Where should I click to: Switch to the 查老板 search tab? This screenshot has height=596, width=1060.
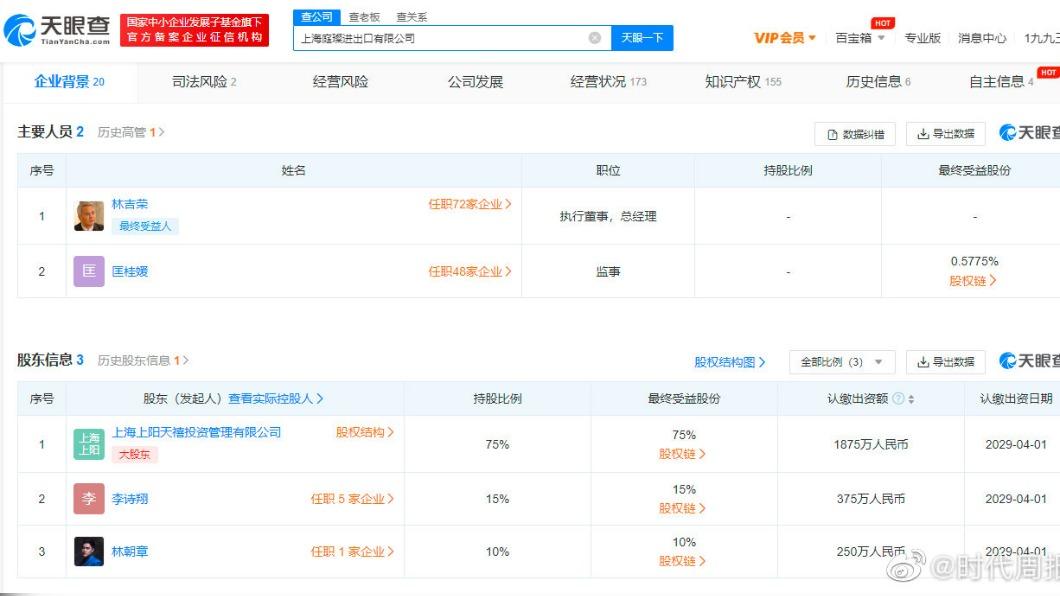pyautogui.click(x=364, y=17)
